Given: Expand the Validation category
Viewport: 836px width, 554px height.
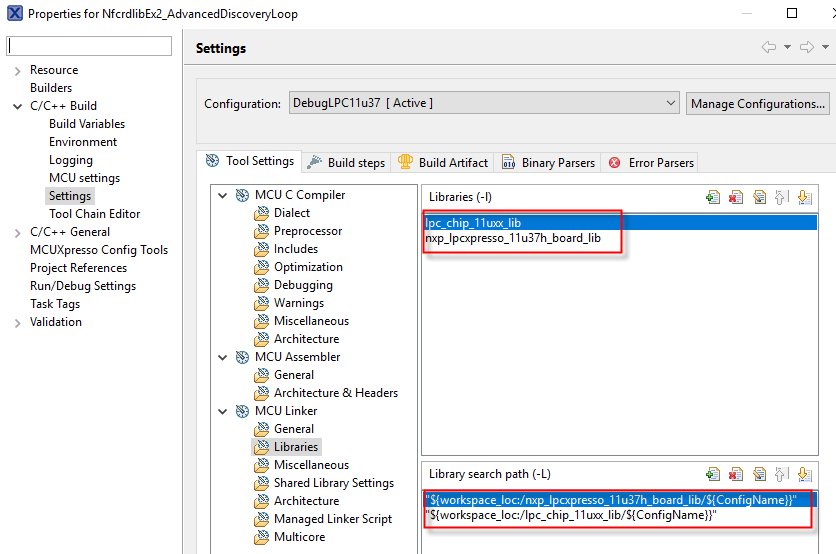Looking at the screenshot, I should [18, 323].
